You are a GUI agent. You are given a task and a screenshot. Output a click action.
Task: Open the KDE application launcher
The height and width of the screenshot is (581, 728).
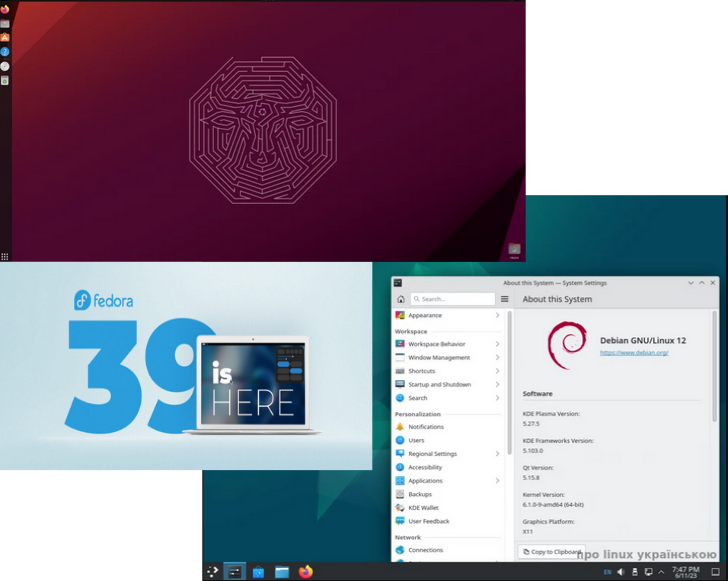(213, 572)
